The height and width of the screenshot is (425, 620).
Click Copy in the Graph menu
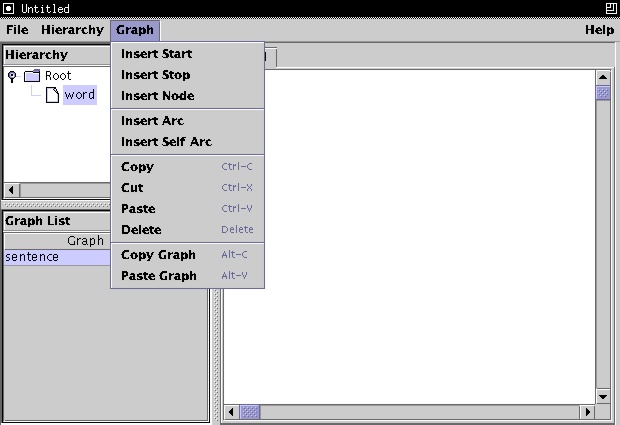pos(187,166)
